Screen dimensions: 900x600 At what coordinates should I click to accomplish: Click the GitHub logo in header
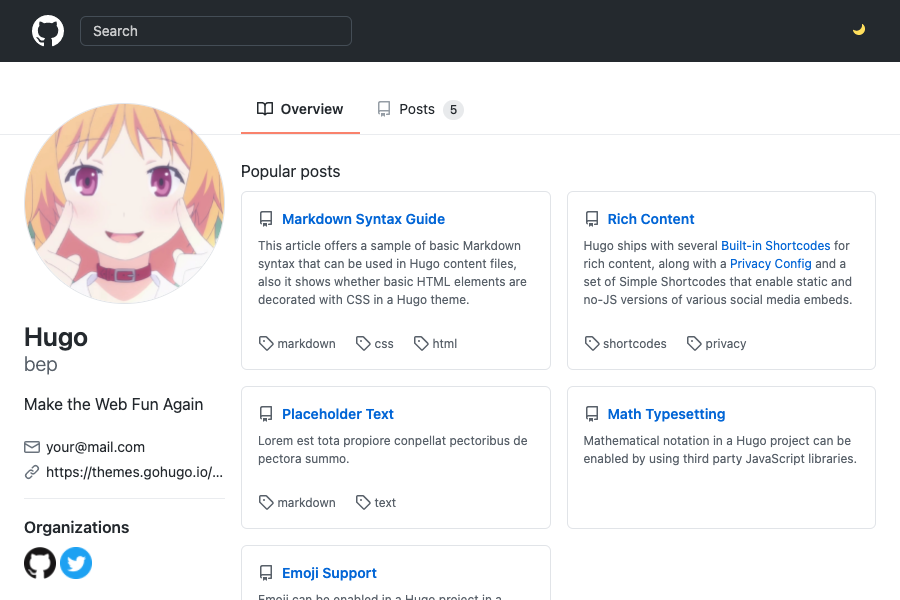(x=48, y=31)
